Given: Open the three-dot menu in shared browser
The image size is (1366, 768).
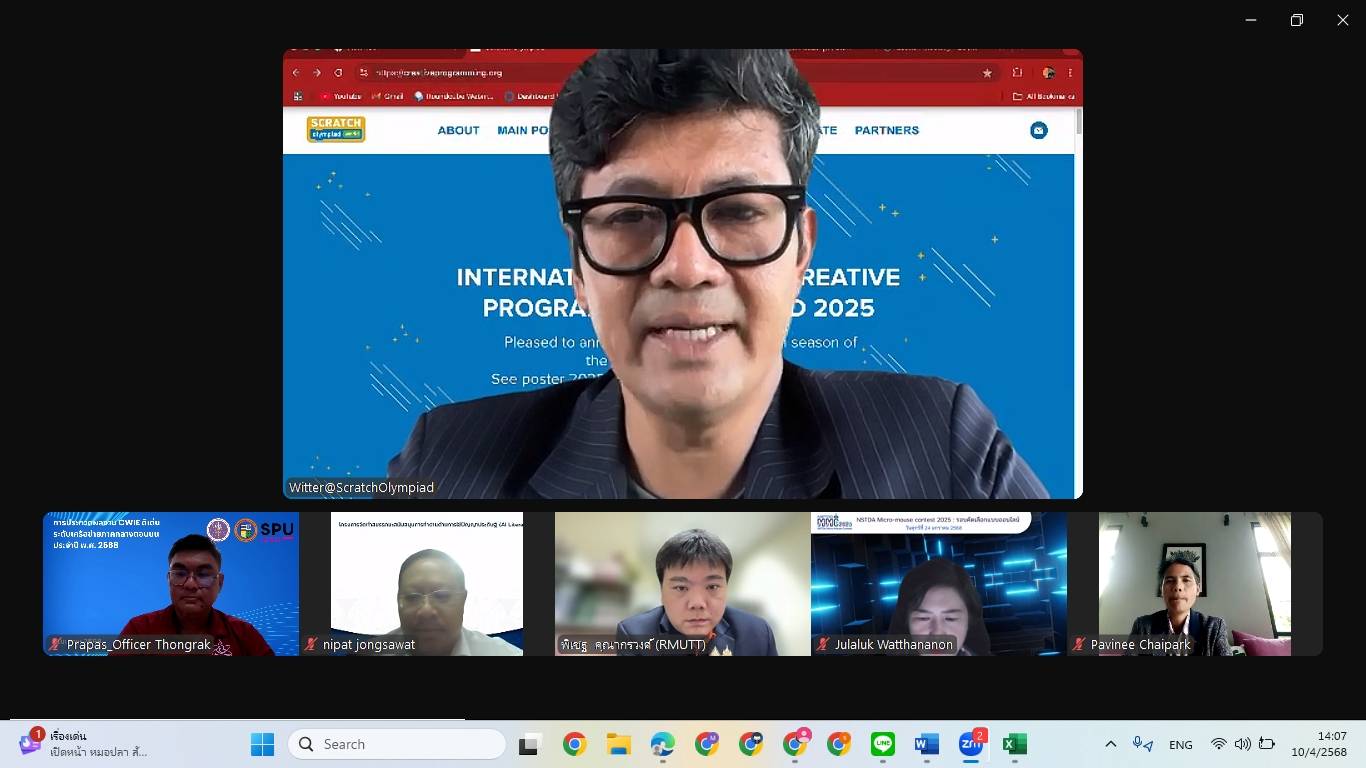Looking at the screenshot, I should coord(1070,72).
